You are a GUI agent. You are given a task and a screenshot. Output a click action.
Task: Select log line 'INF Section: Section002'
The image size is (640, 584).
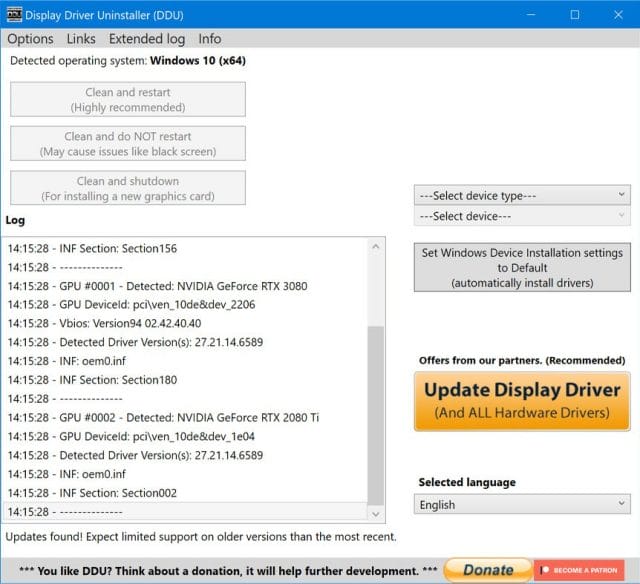pos(185,493)
